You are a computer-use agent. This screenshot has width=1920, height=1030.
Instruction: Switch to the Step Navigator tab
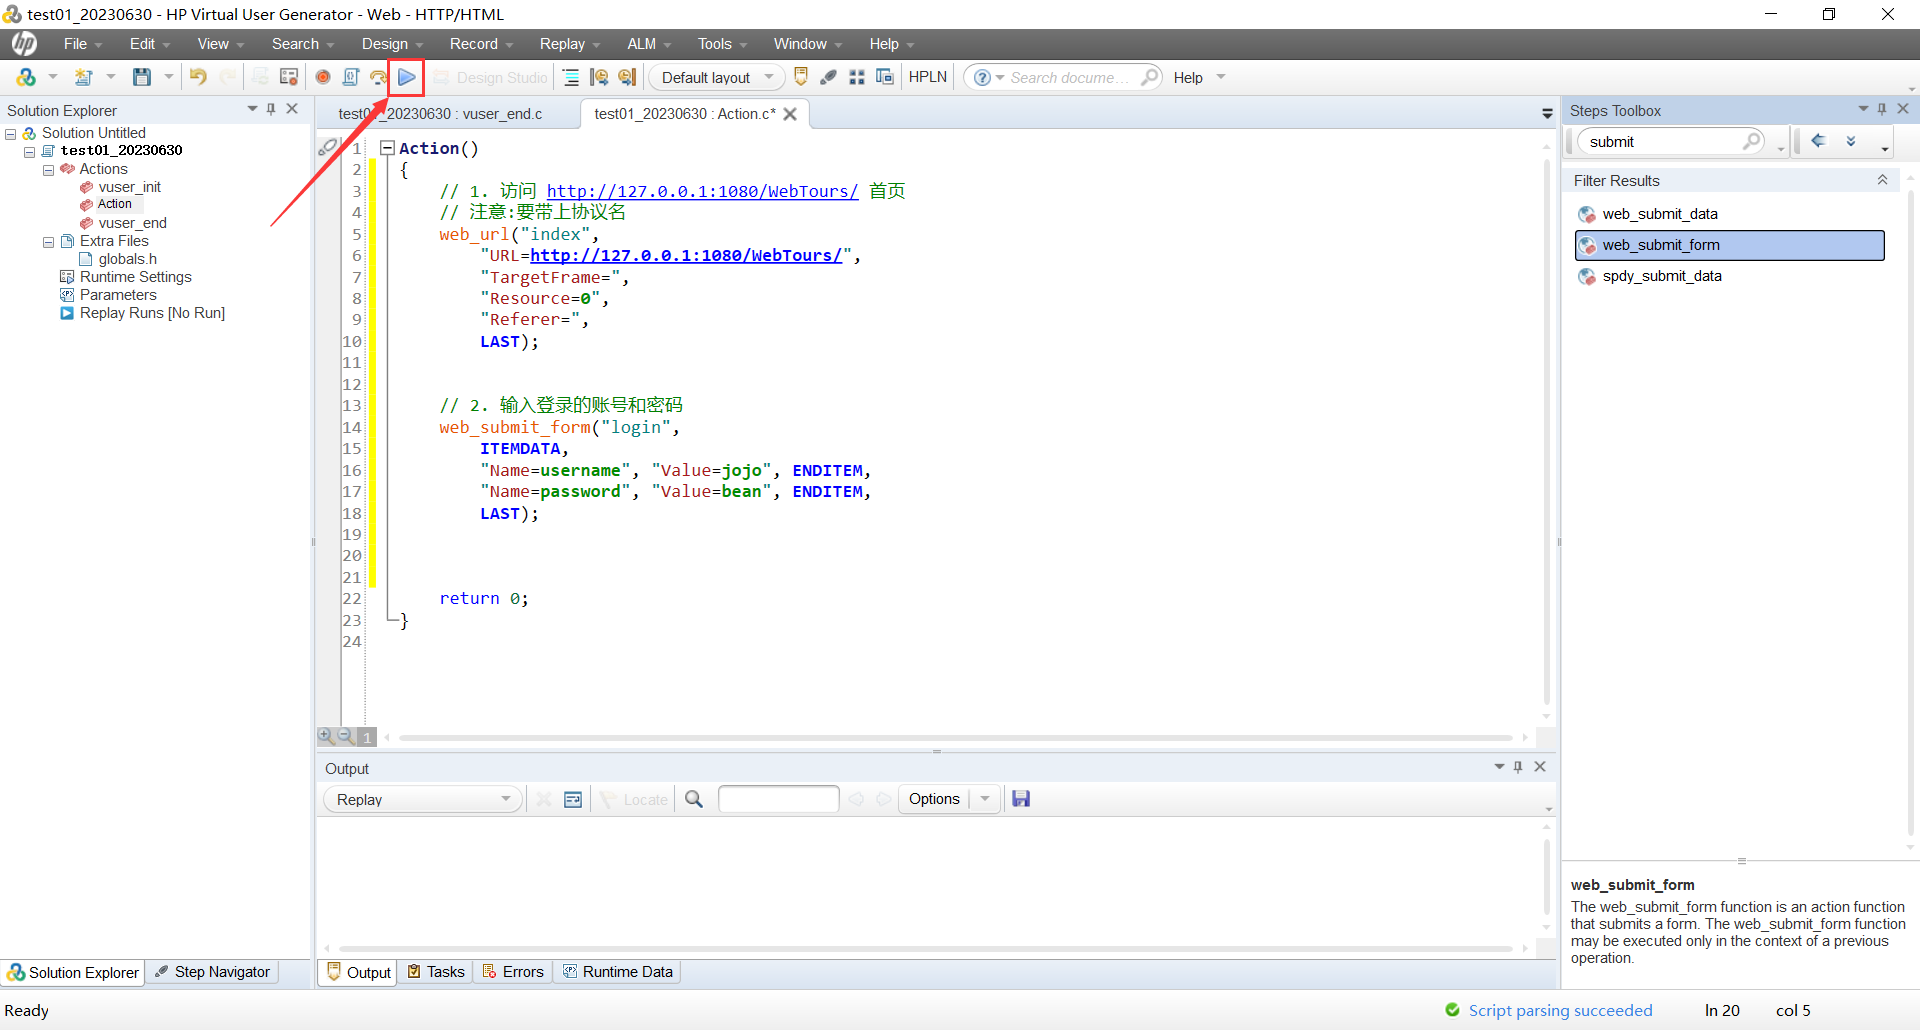coord(212,972)
